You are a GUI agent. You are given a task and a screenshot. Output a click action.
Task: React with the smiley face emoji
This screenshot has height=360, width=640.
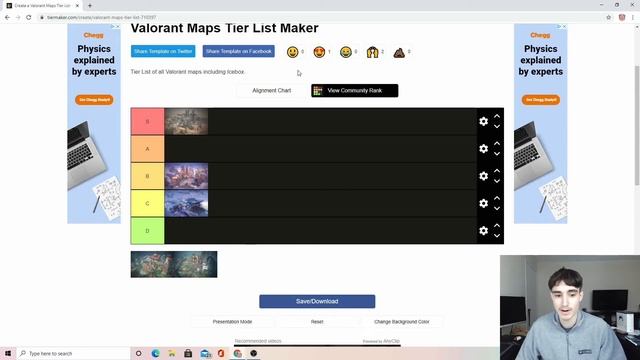292,52
